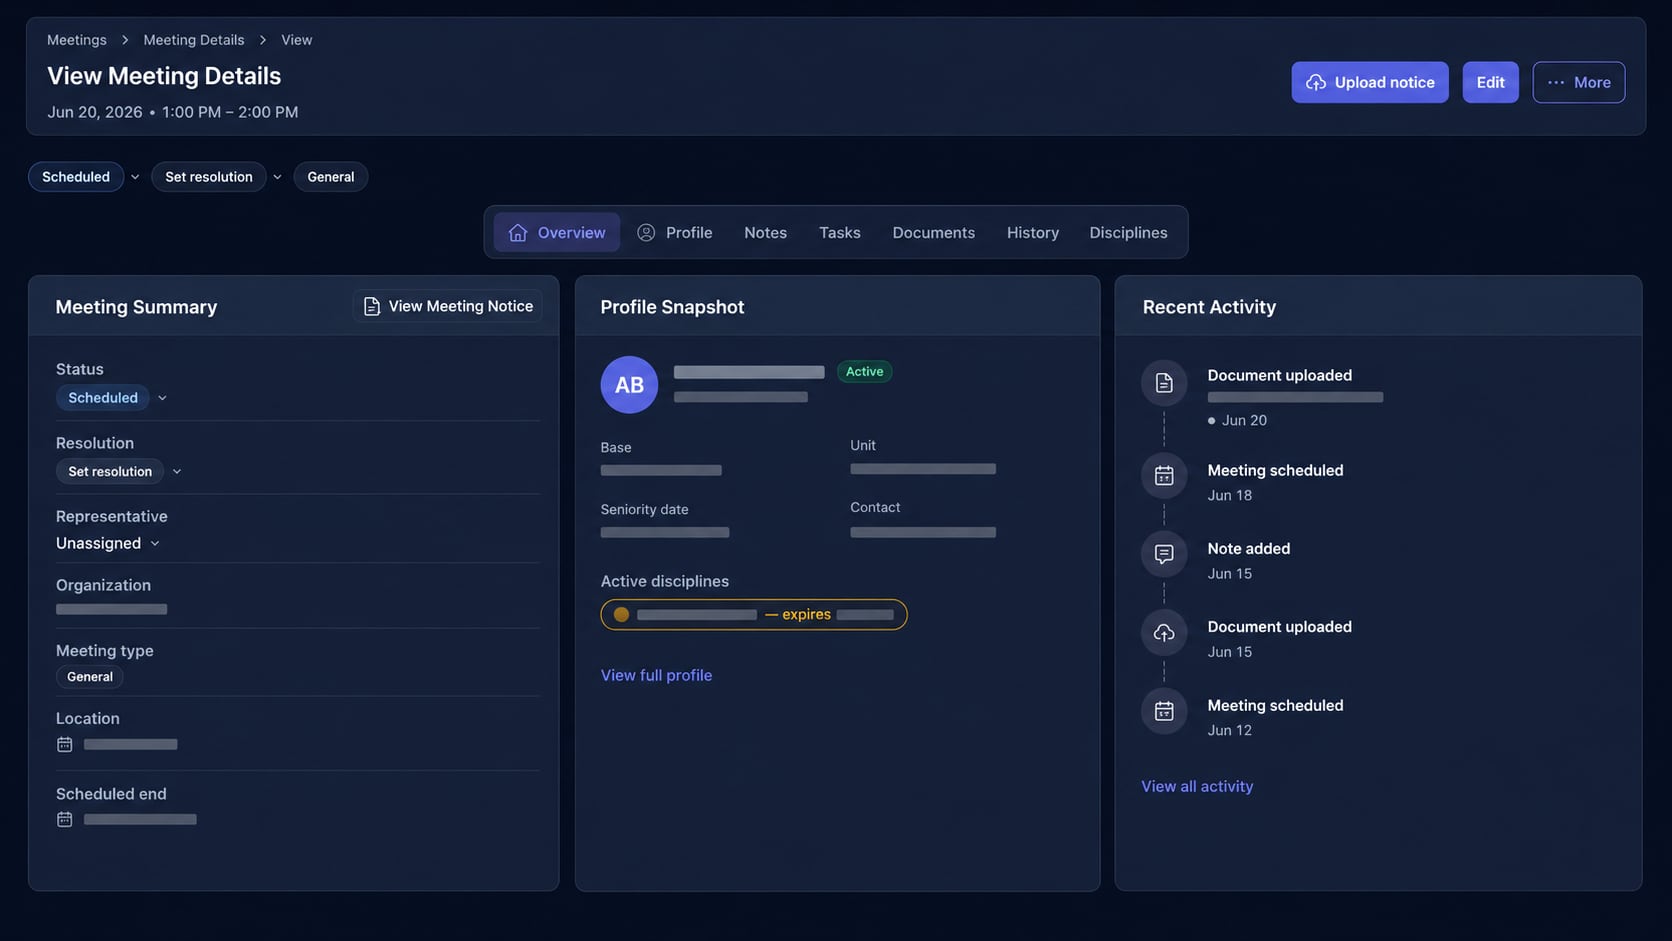Click the calendar icon under Scheduled end
This screenshot has height=941, width=1672.
click(65, 819)
